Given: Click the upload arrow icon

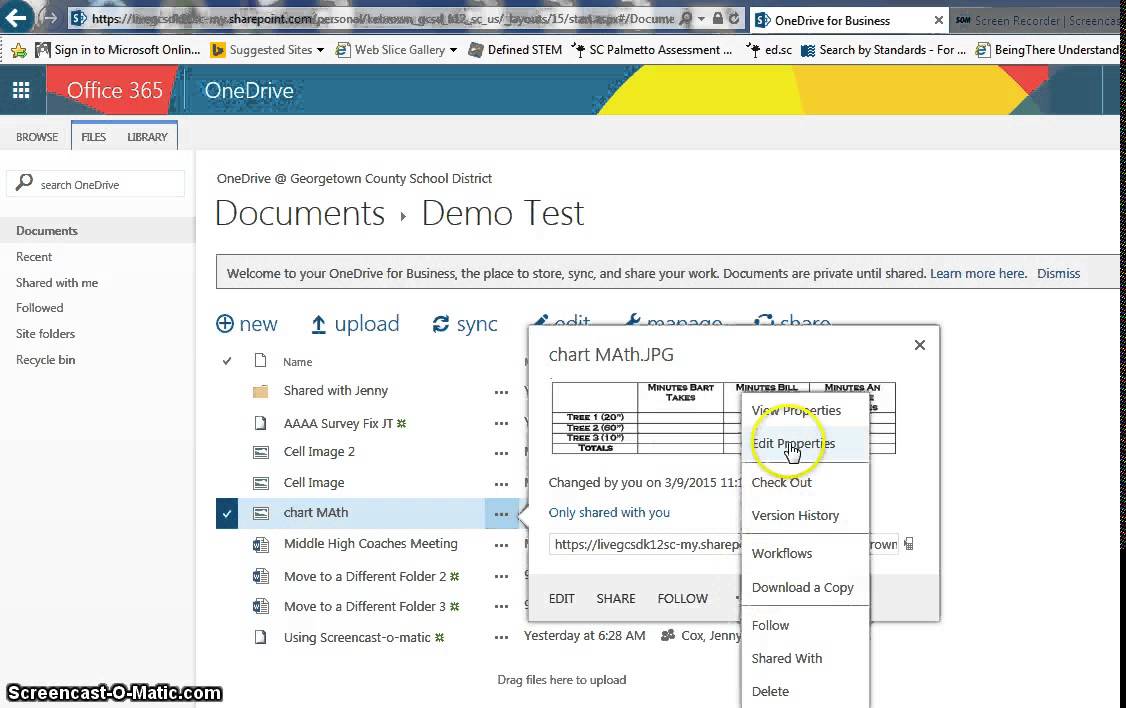Looking at the screenshot, I should point(318,325).
